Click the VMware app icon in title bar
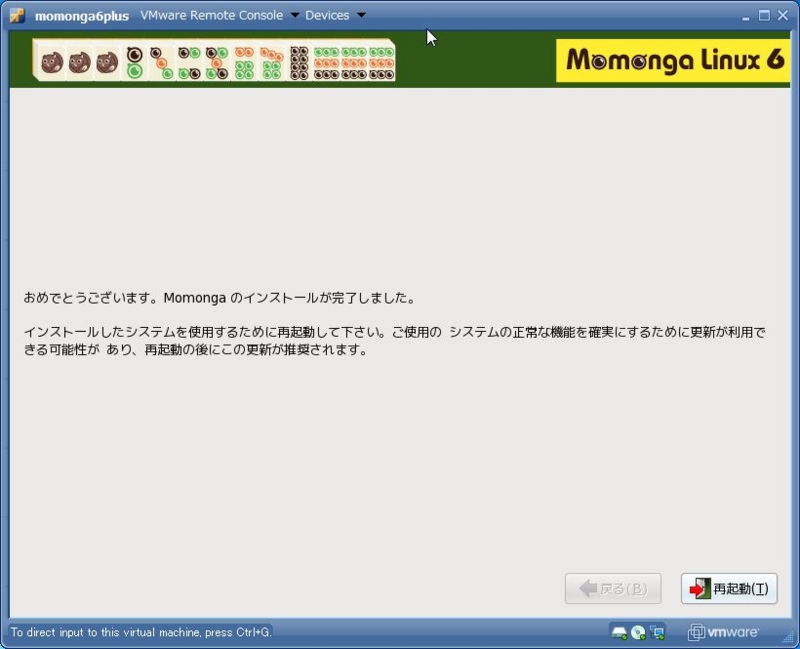This screenshot has height=649, width=800. point(17,15)
